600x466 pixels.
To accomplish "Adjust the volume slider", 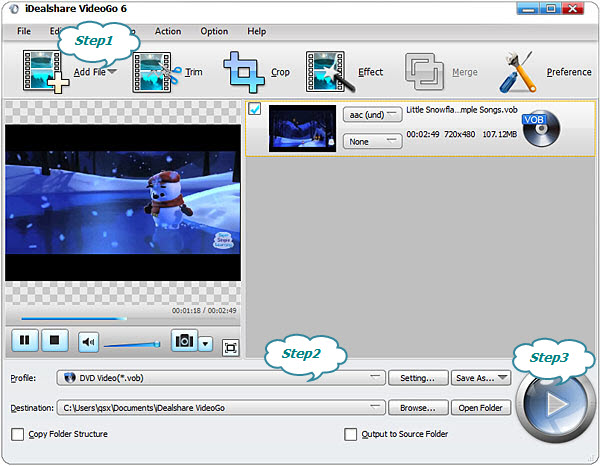I will tap(132, 345).
